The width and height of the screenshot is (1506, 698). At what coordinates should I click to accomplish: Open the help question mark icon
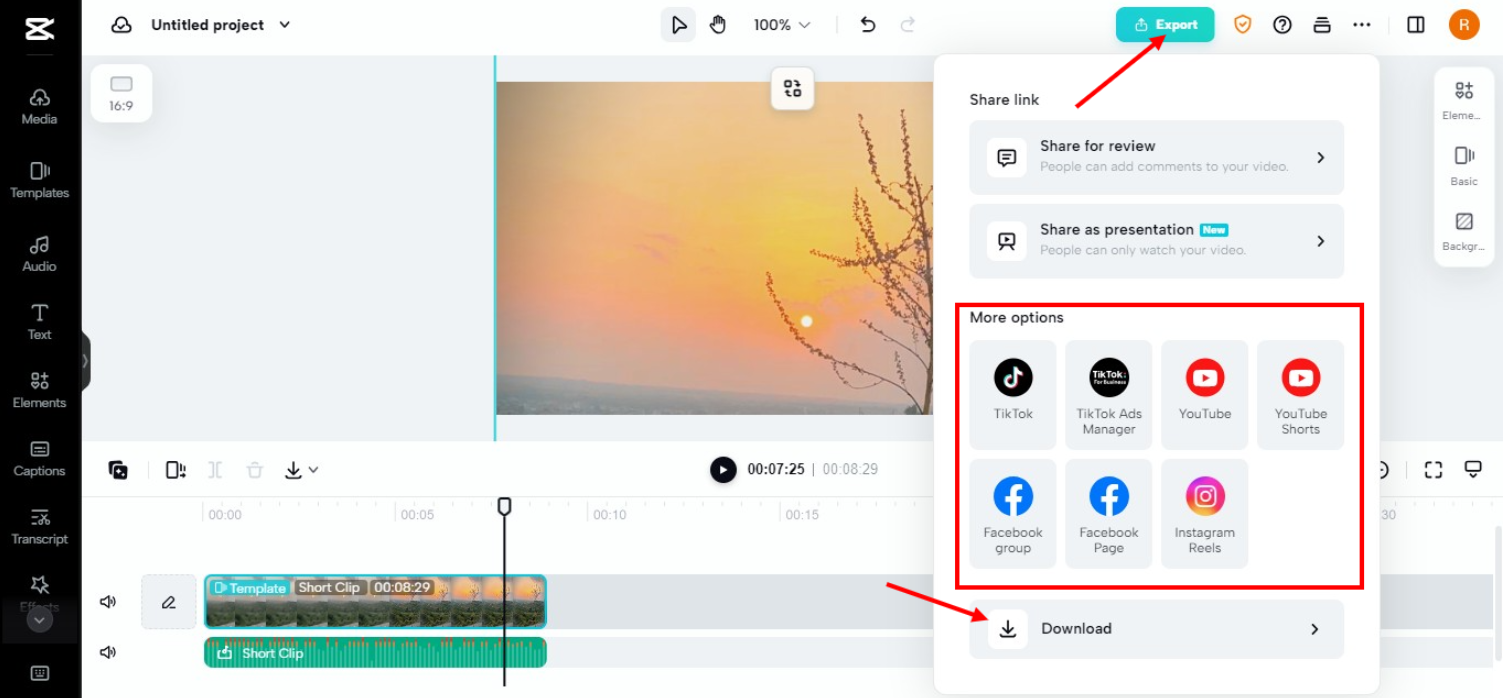1282,25
